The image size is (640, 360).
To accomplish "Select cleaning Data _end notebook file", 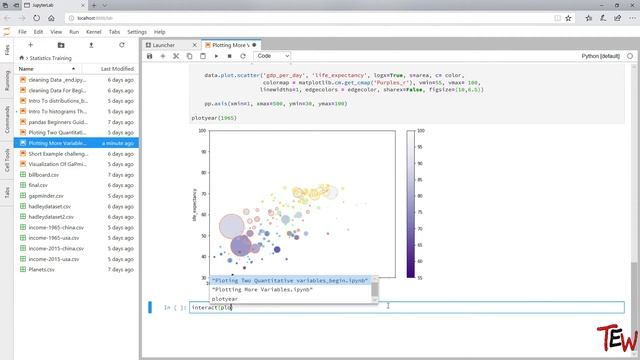I will pos(76,80).
